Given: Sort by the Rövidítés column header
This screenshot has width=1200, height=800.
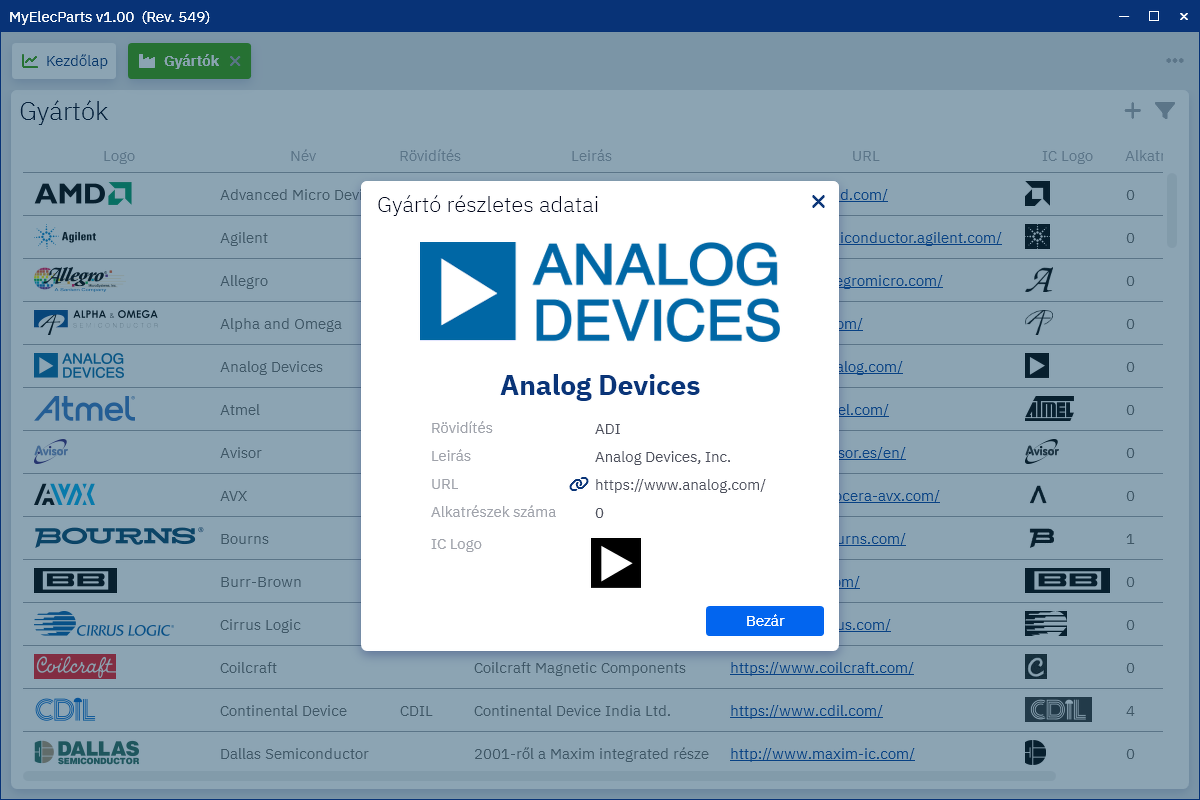Looking at the screenshot, I should click(430, 156).
